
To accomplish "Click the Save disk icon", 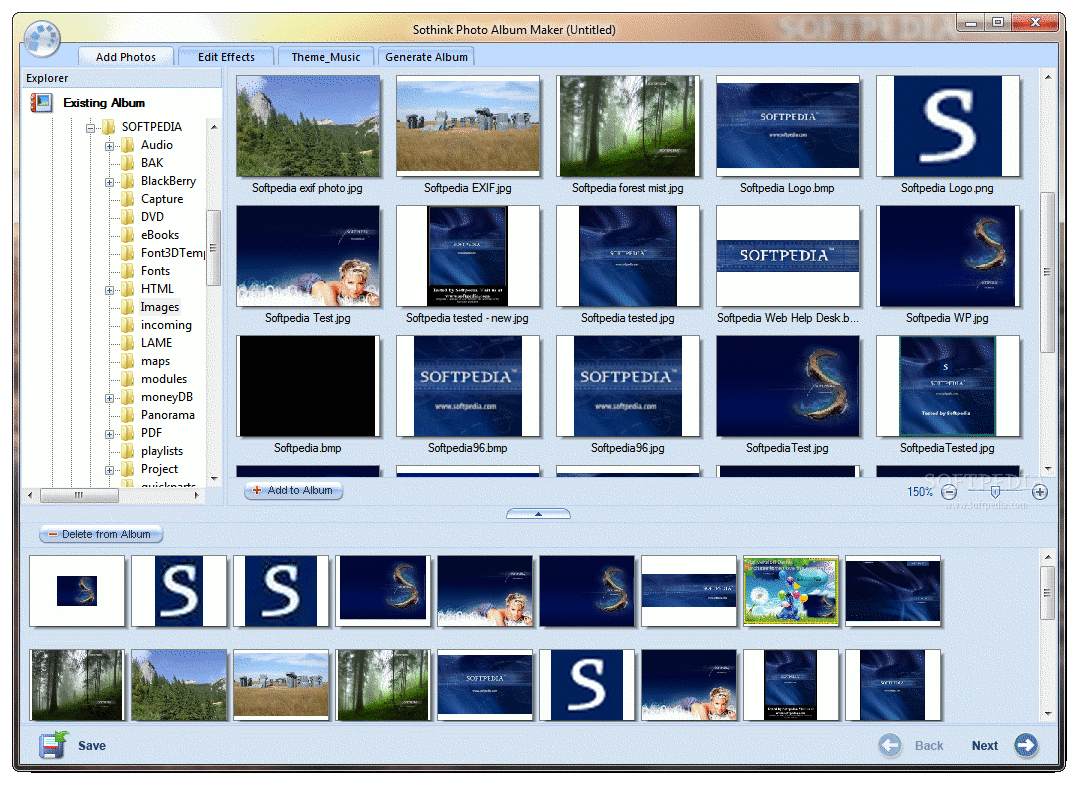I will click(x=53, y=746).
